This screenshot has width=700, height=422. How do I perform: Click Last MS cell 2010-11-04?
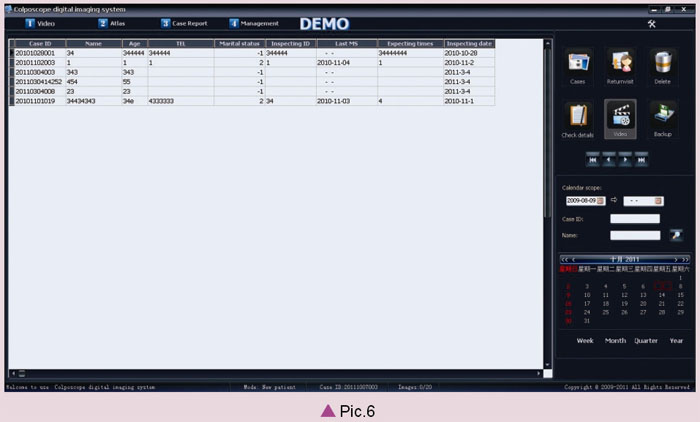[347, 63]
